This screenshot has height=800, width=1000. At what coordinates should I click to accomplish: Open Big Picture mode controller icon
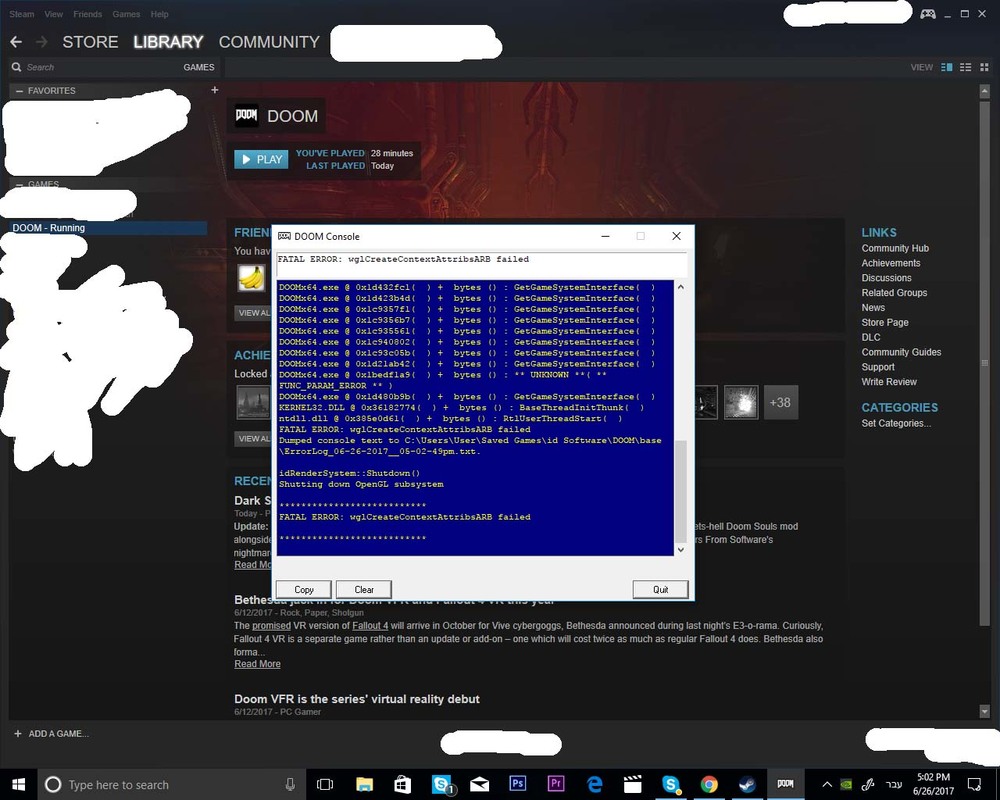pyautogui.click(x=928, y=14)
